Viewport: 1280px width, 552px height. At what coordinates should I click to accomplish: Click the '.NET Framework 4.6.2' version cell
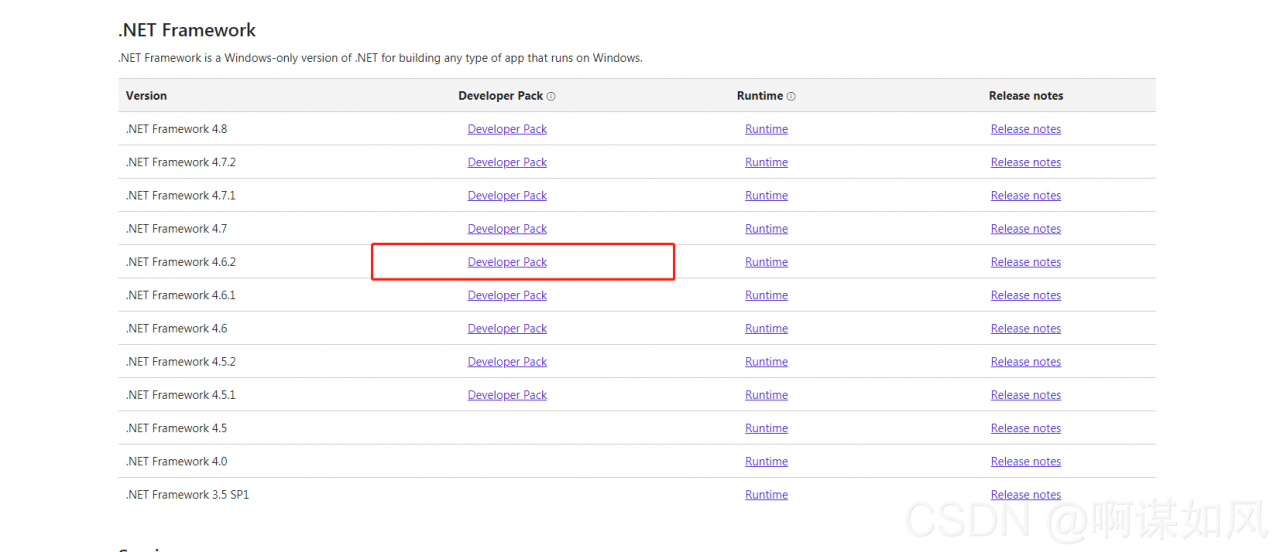point(181,262)
